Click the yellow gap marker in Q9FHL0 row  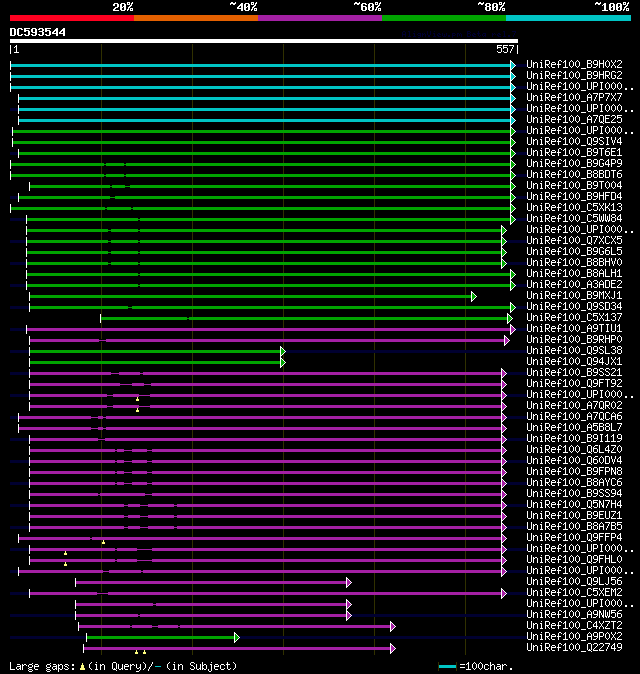click(65, 564)
